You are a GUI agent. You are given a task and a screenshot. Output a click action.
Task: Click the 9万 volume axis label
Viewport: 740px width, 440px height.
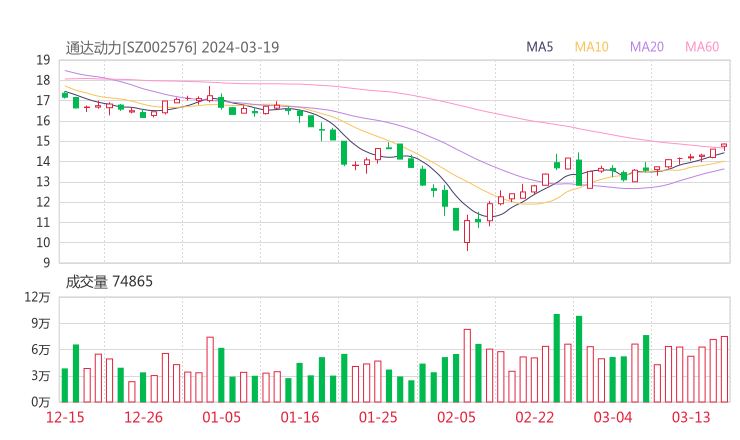point(41,323)
